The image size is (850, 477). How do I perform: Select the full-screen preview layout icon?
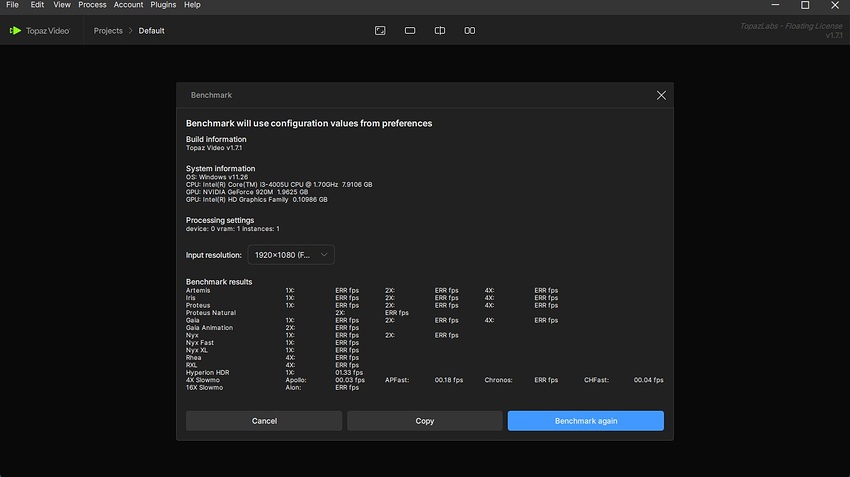380,31
